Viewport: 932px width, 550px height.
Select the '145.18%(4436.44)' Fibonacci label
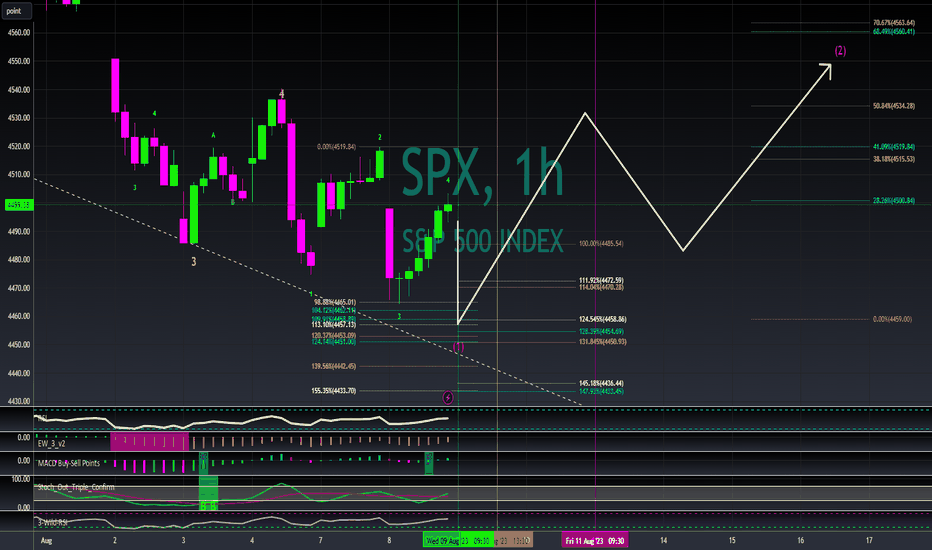coord(601,384)
